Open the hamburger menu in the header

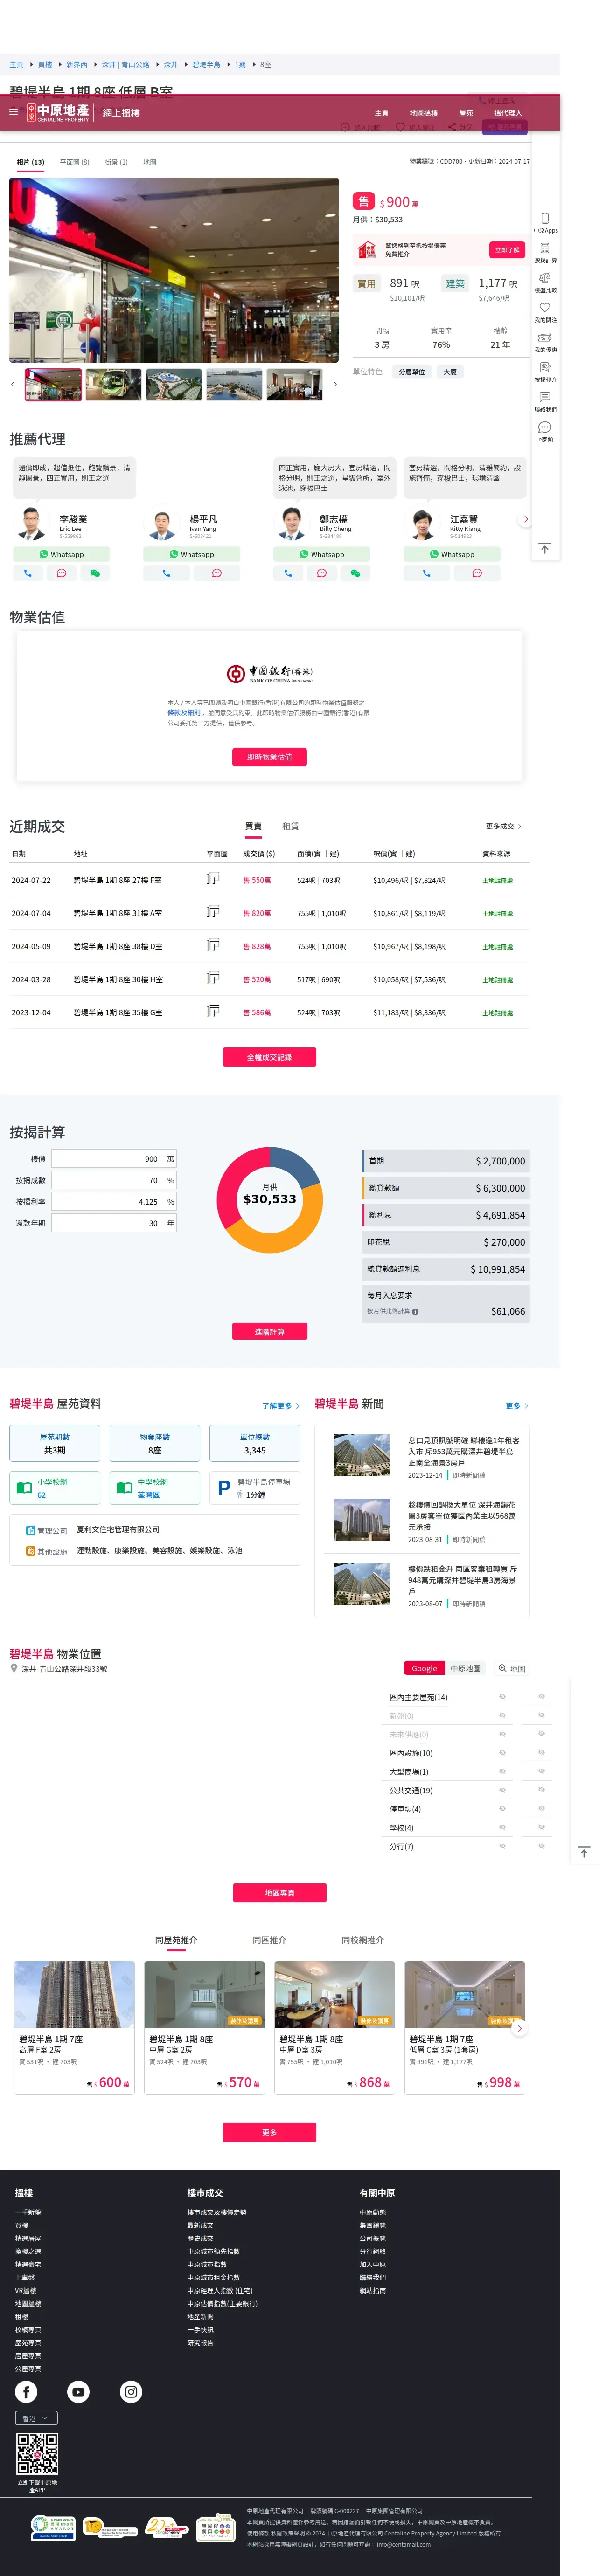pyautogui.click(x=14, y=112)
